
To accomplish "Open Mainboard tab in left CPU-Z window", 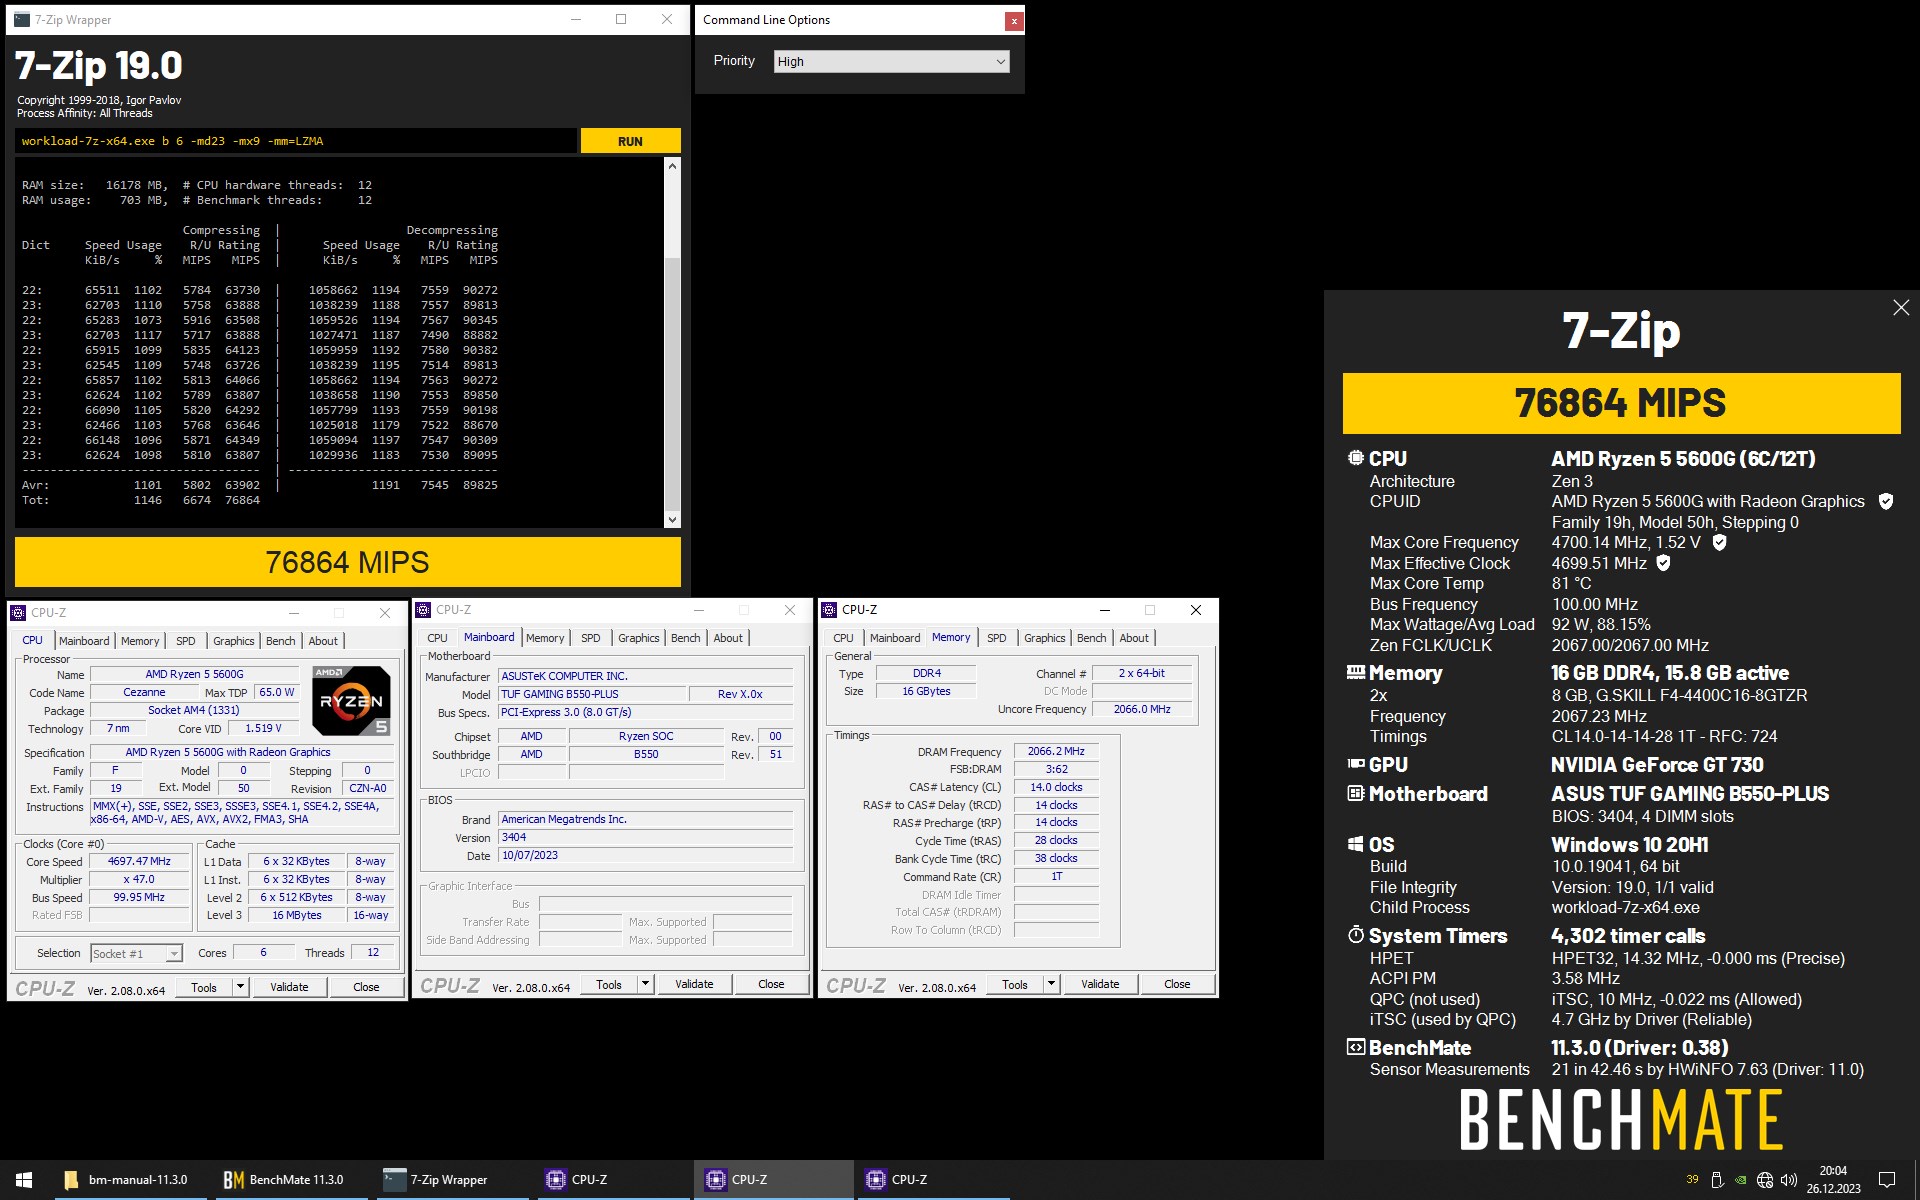I will [84, 641].
